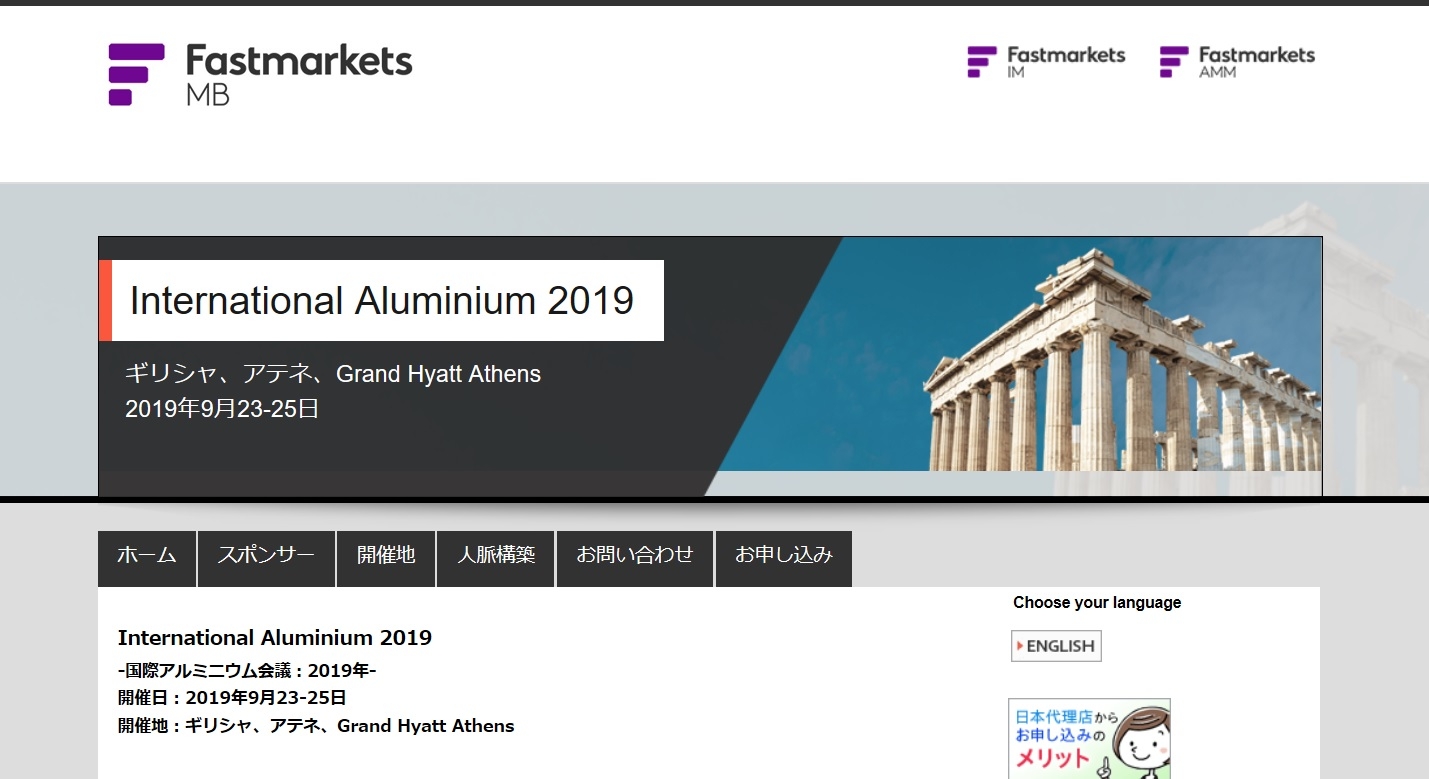Go to the ホーム tab
This screenshot has height=779, width=1429.
[x=147, y=557]
